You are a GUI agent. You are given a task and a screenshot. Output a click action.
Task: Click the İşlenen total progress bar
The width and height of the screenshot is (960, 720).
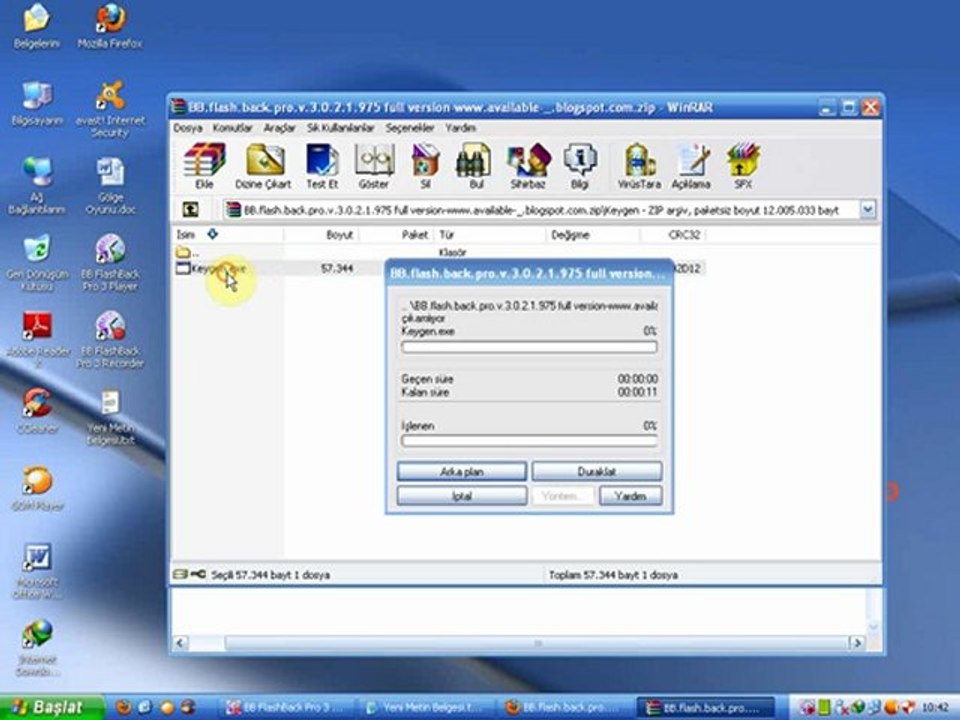(529, 441)
